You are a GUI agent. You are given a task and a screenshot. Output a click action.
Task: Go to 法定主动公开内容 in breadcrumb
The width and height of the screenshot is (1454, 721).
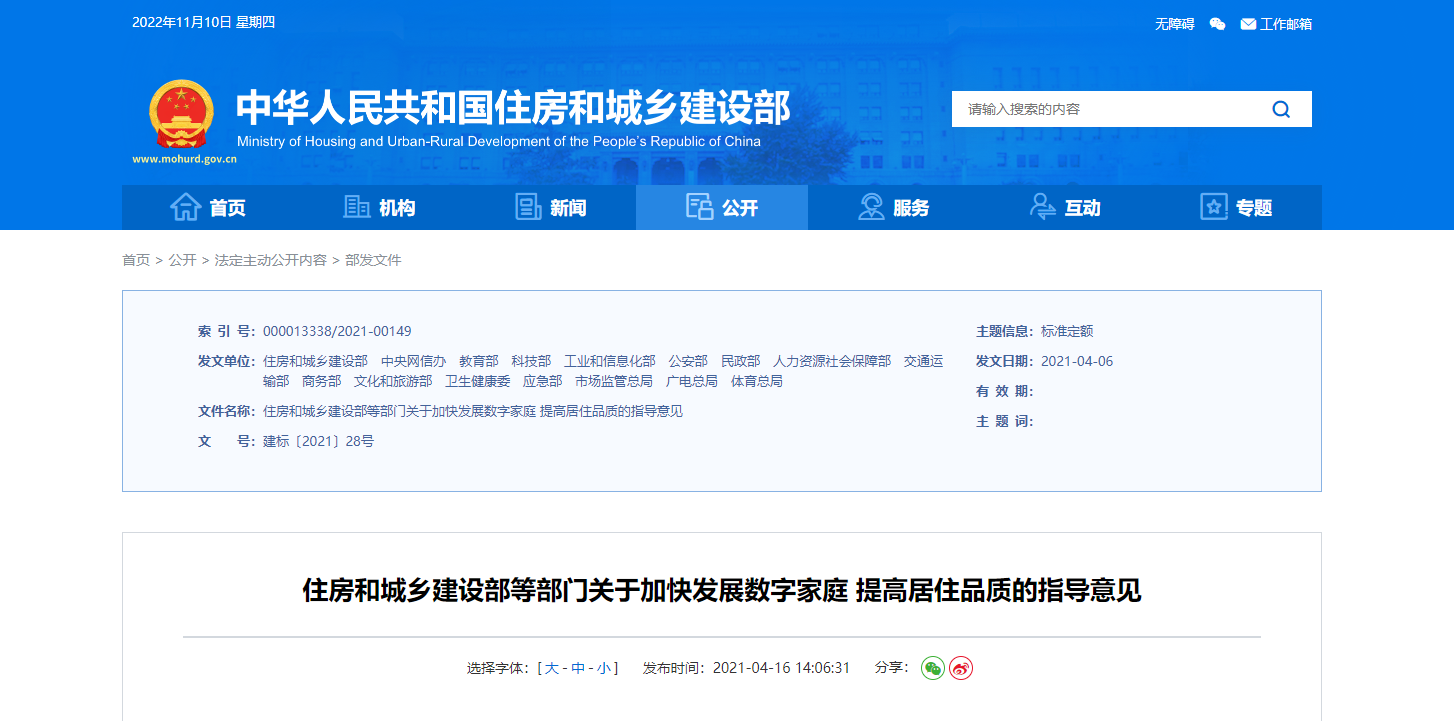point(271,260)
